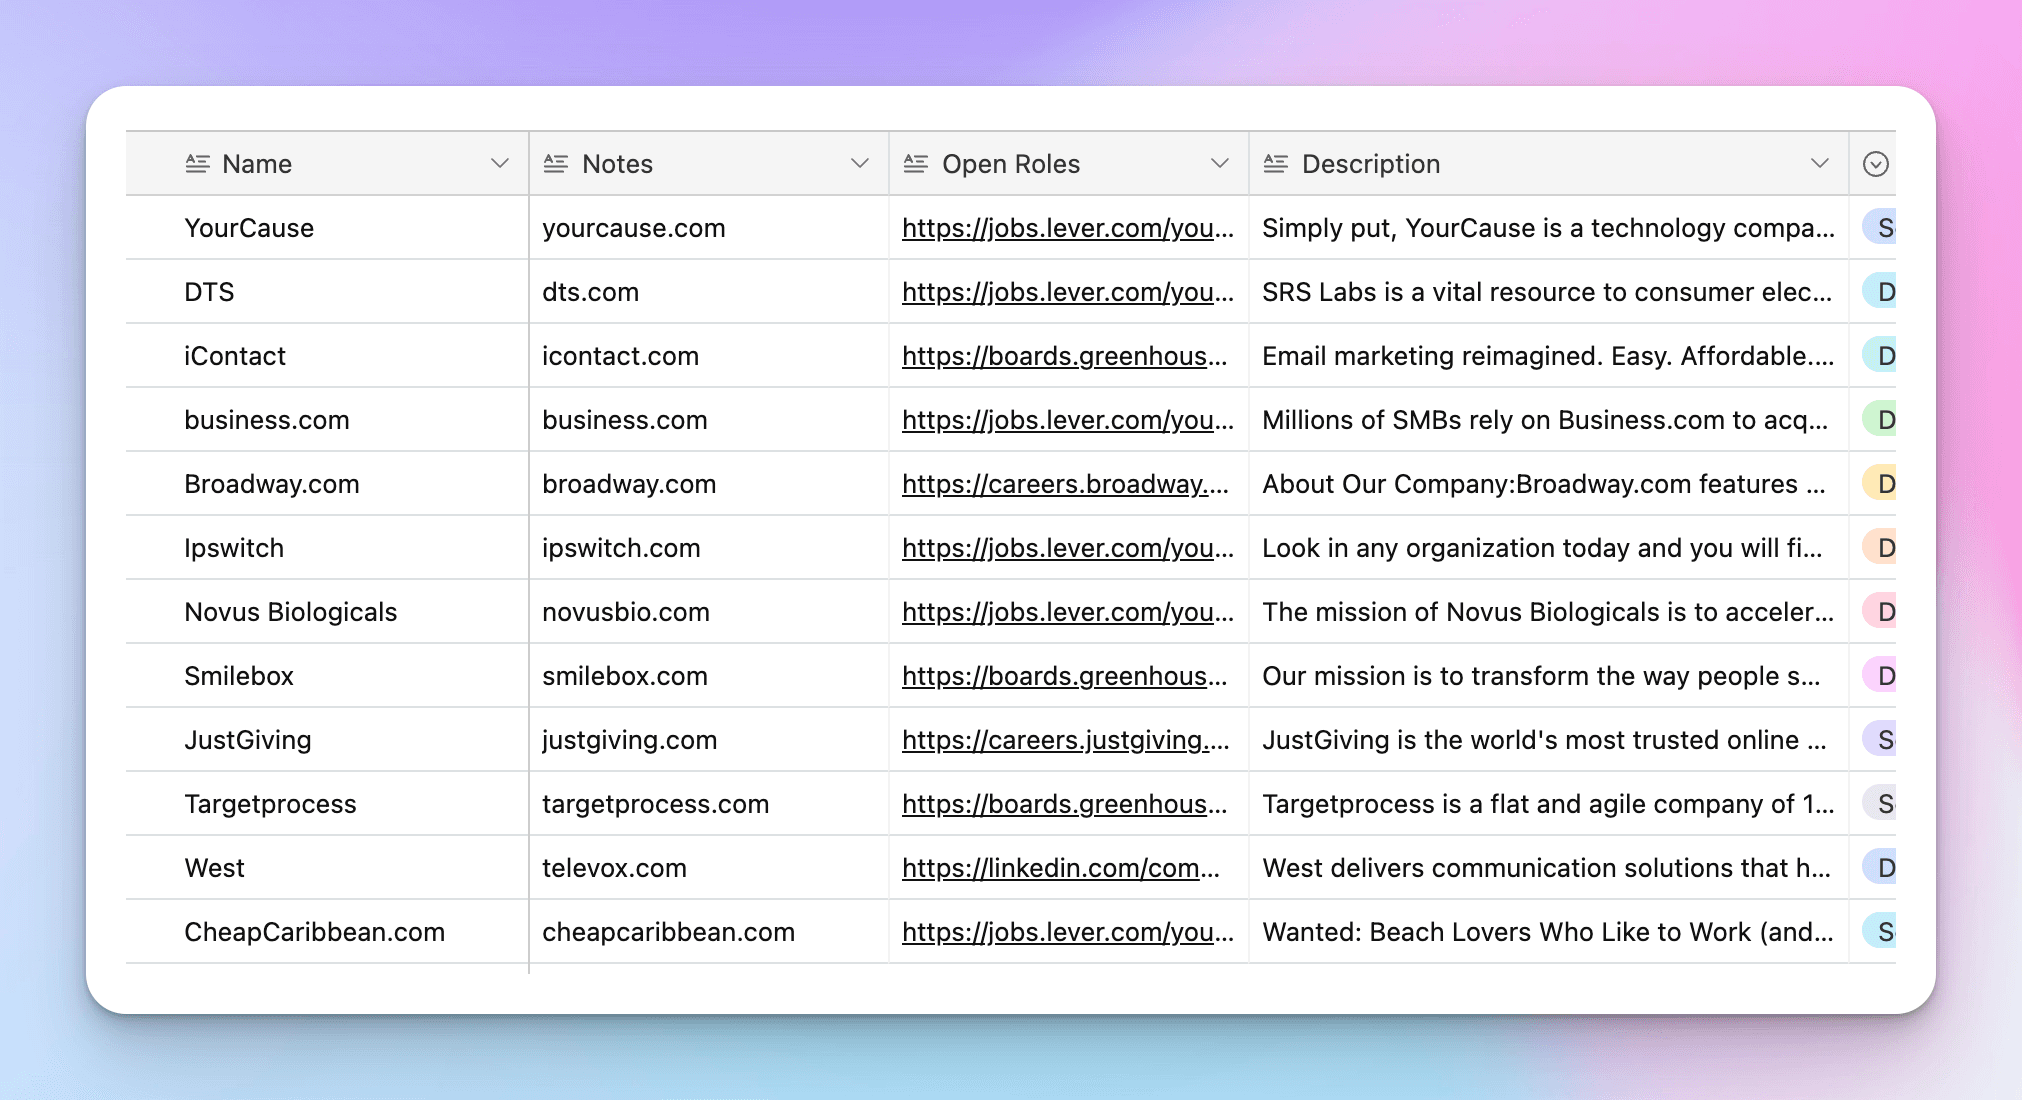Click the text field icon beside Description header
2022x1100 pixels.
tap(1275, 164)
